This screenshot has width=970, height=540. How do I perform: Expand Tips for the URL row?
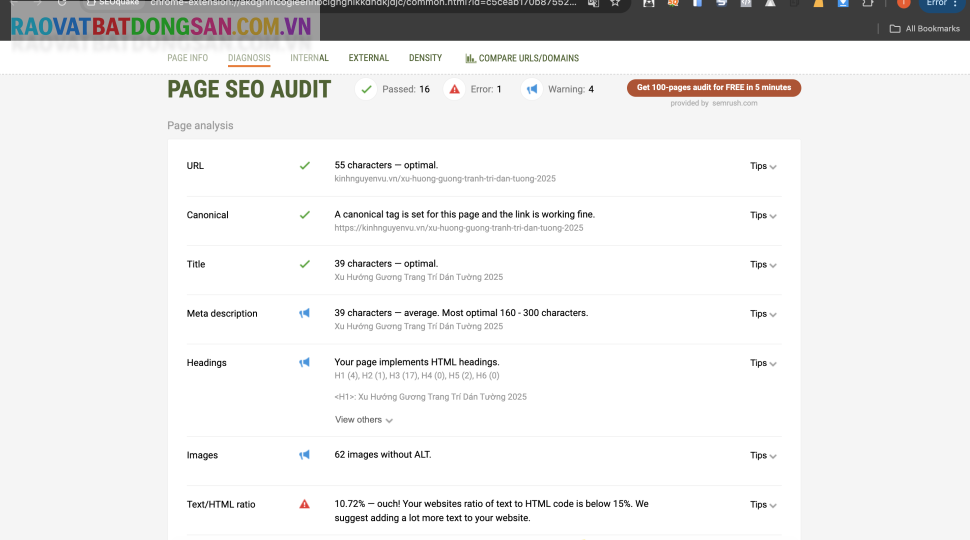(x=763, y=166)
